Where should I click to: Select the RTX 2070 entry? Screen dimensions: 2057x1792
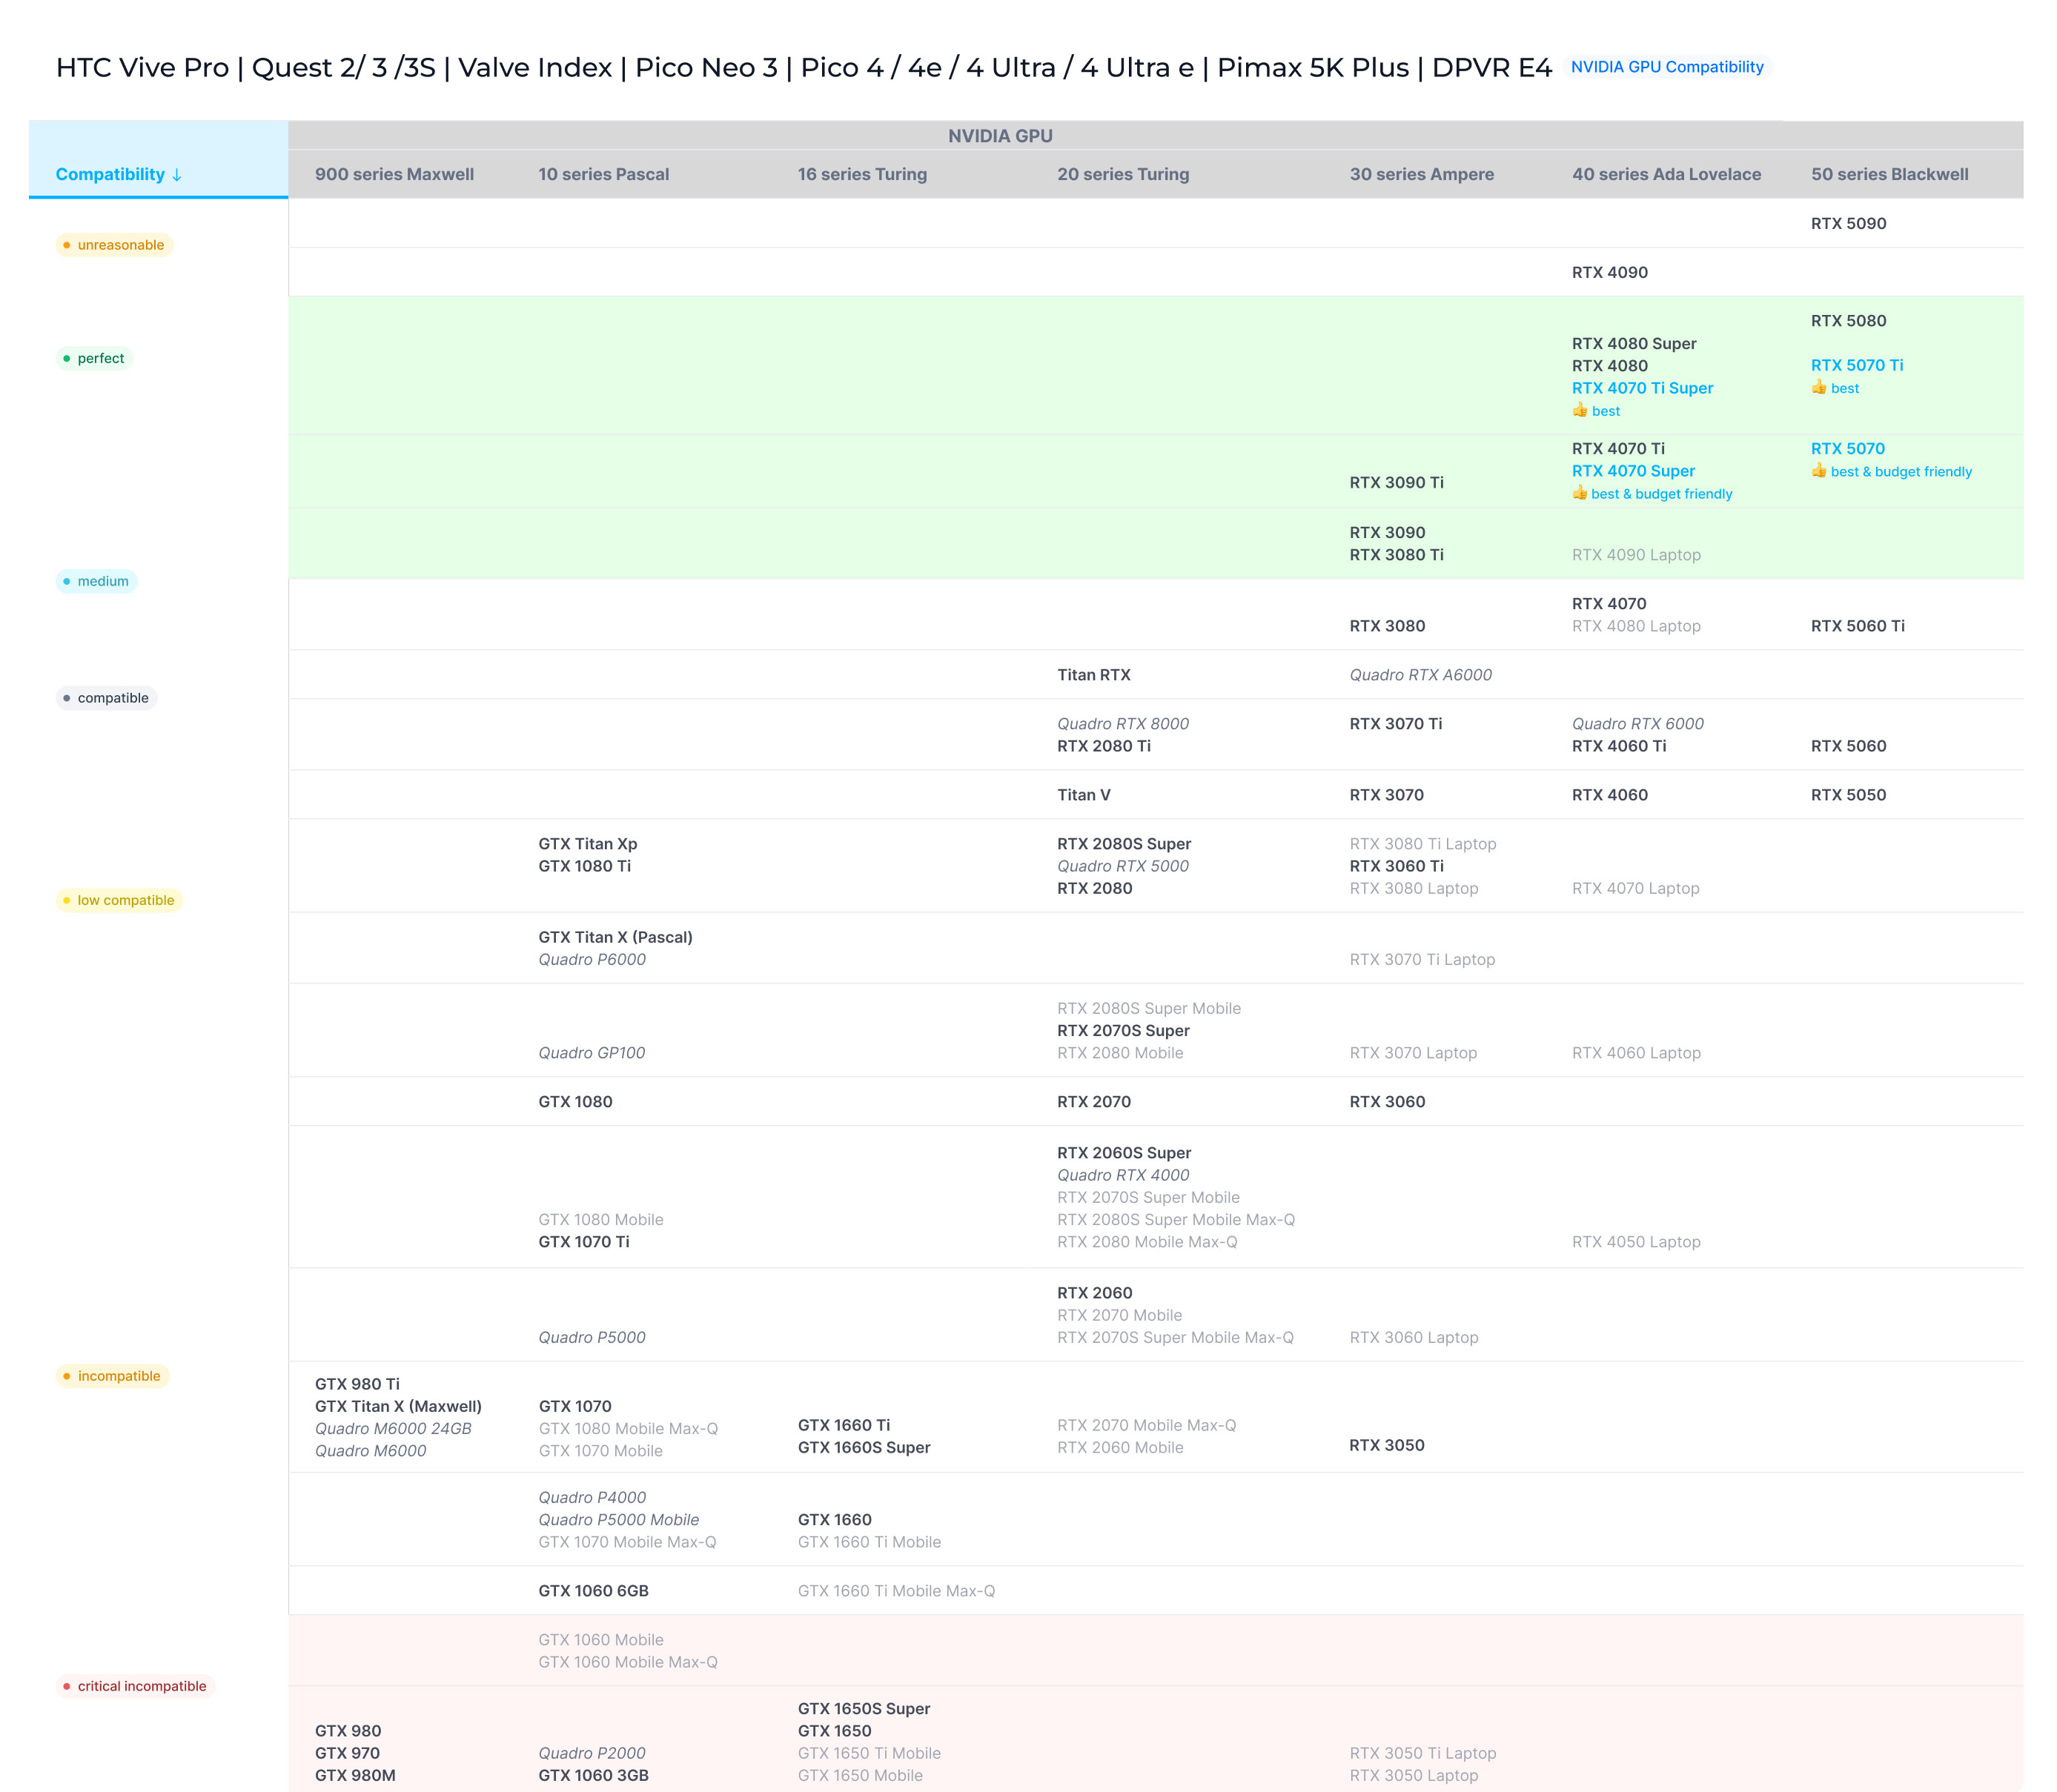(x=1094, y=1102)
